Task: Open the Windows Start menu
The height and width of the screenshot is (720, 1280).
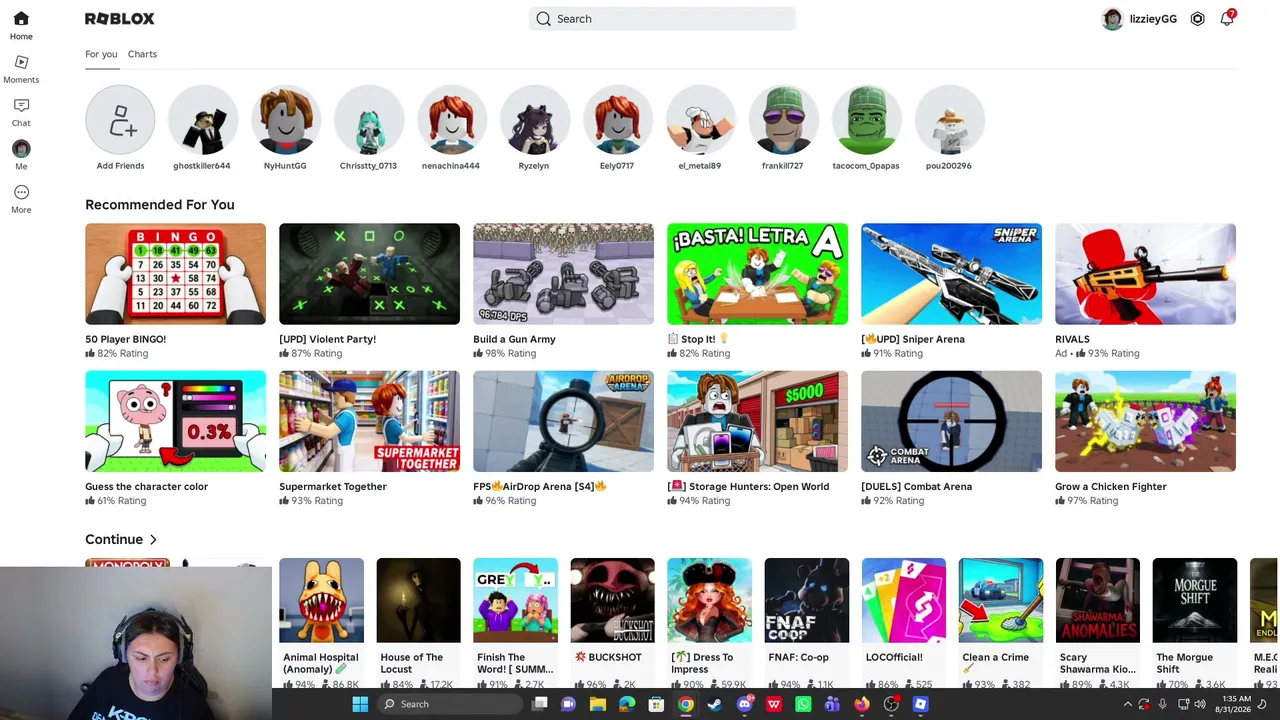Action: (x=360, y=704)
